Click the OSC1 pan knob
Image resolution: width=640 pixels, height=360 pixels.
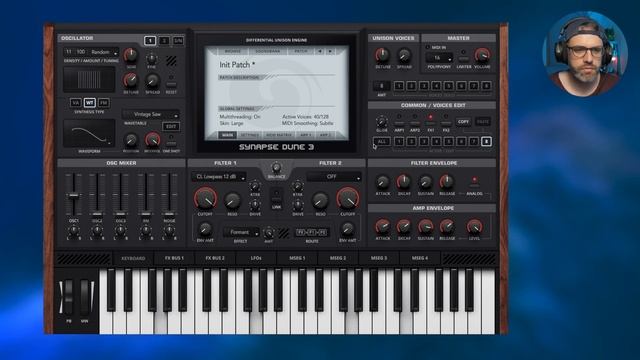[74, 231]
